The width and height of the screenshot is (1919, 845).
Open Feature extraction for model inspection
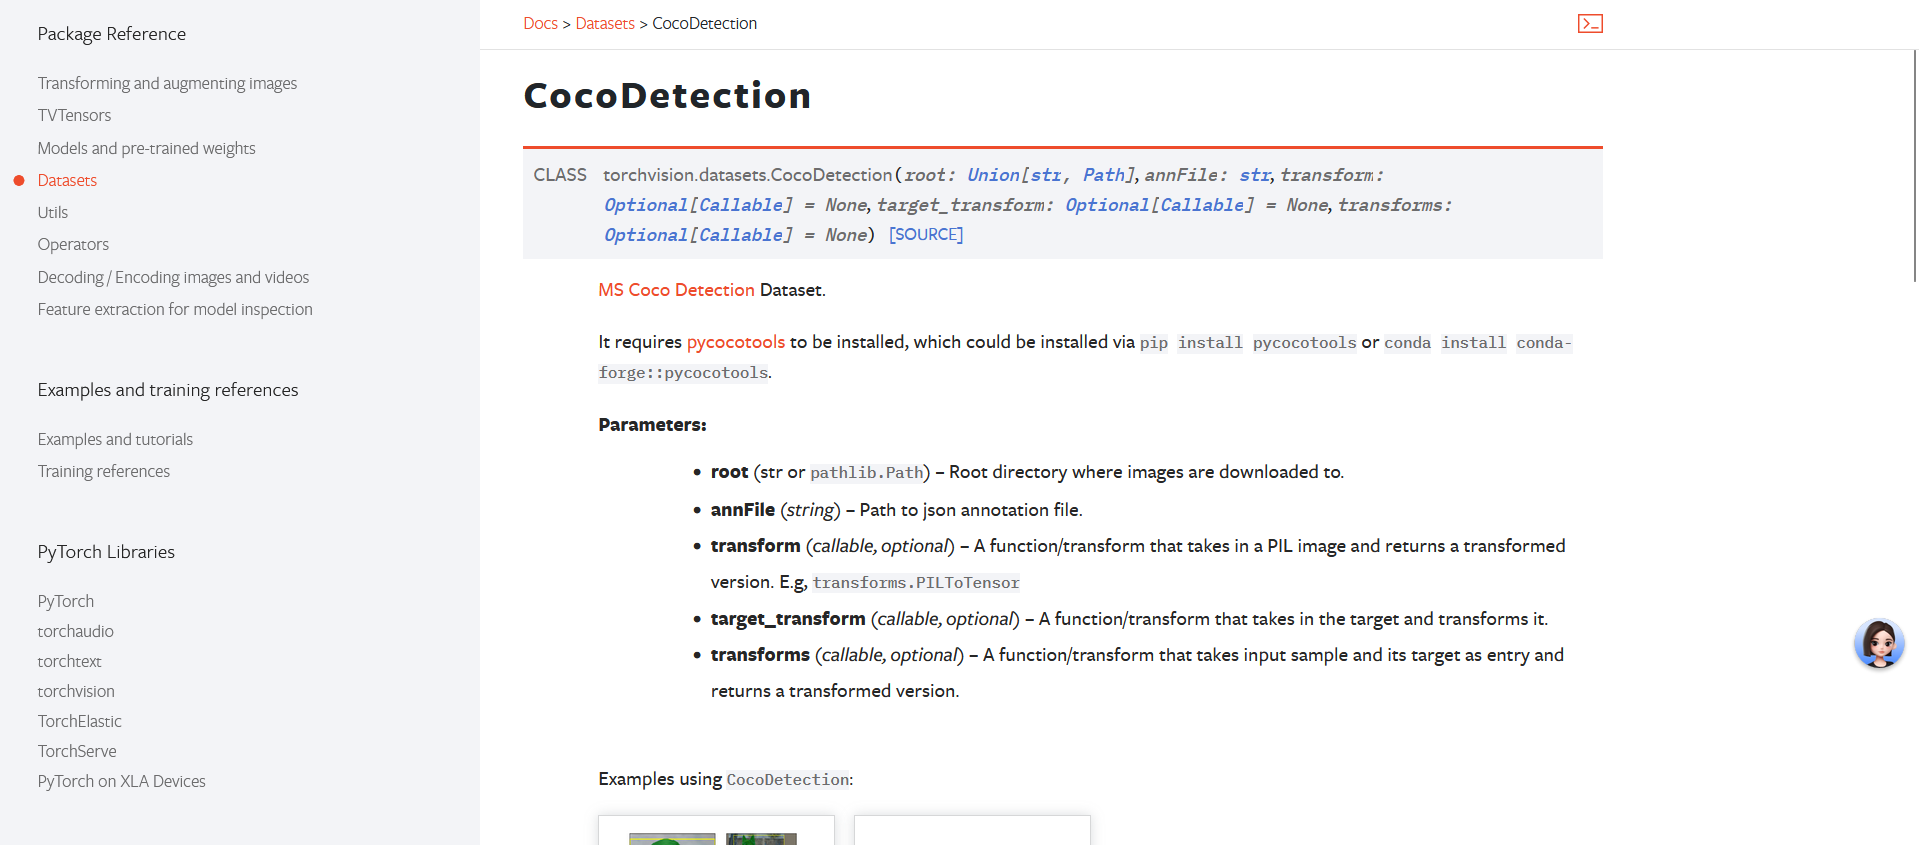[x=175, y=309]
